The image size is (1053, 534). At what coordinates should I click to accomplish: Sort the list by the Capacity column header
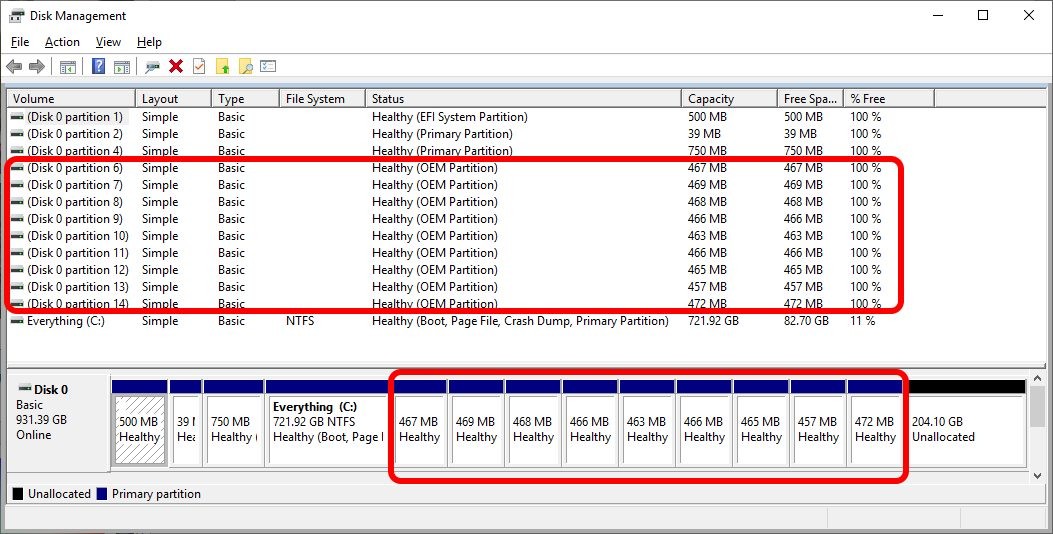(711, 99)
